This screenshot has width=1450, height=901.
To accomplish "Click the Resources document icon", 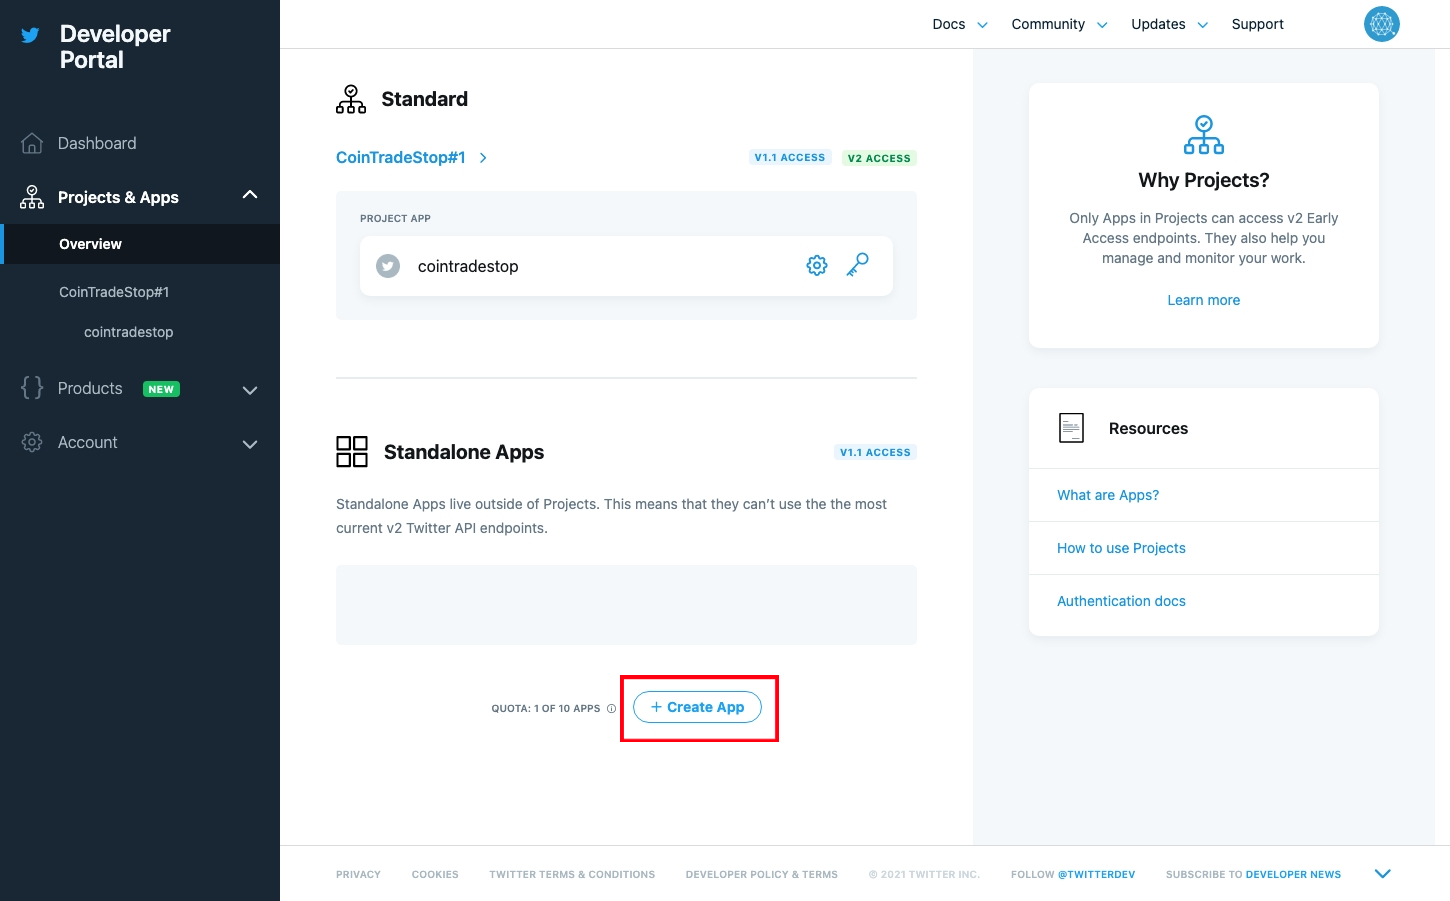I will (x=1071, y=428).
